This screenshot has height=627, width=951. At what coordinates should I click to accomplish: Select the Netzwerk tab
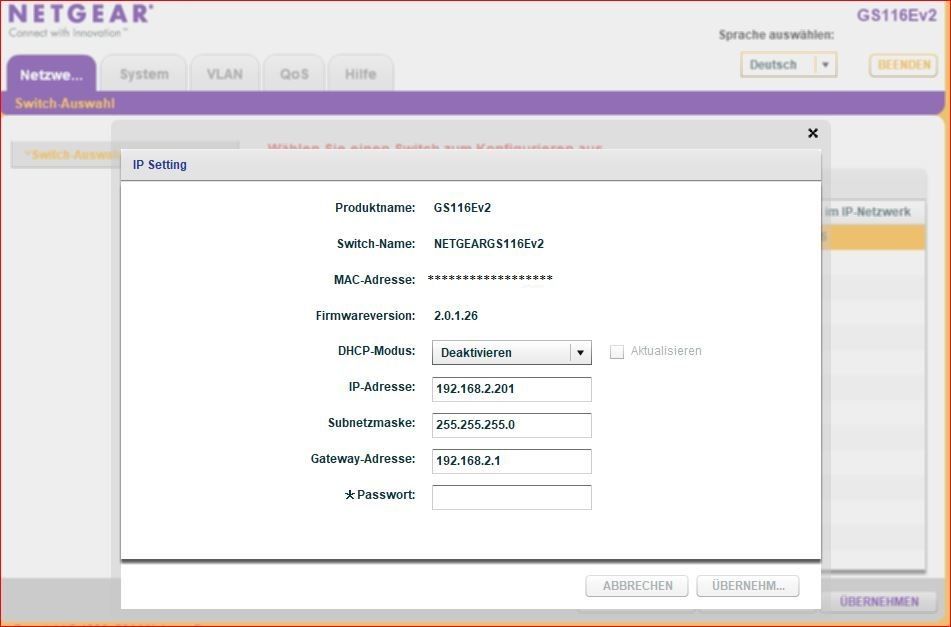click(51, 74)
